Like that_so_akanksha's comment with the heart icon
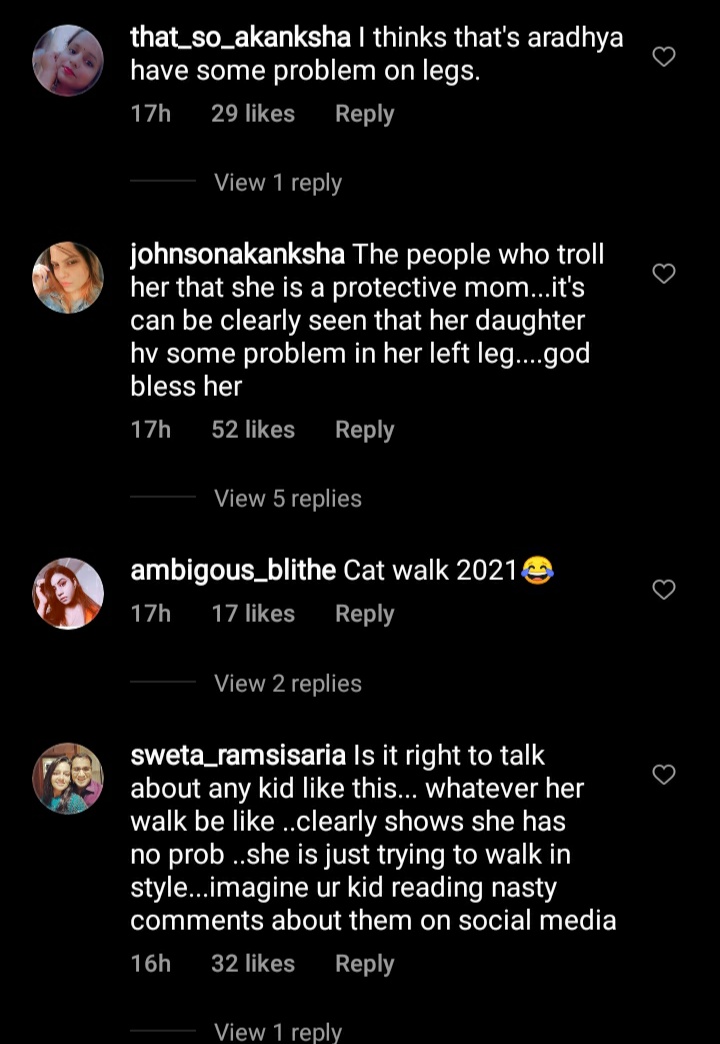The height and width of the screenshot is (1044, 720). (663, 57)
